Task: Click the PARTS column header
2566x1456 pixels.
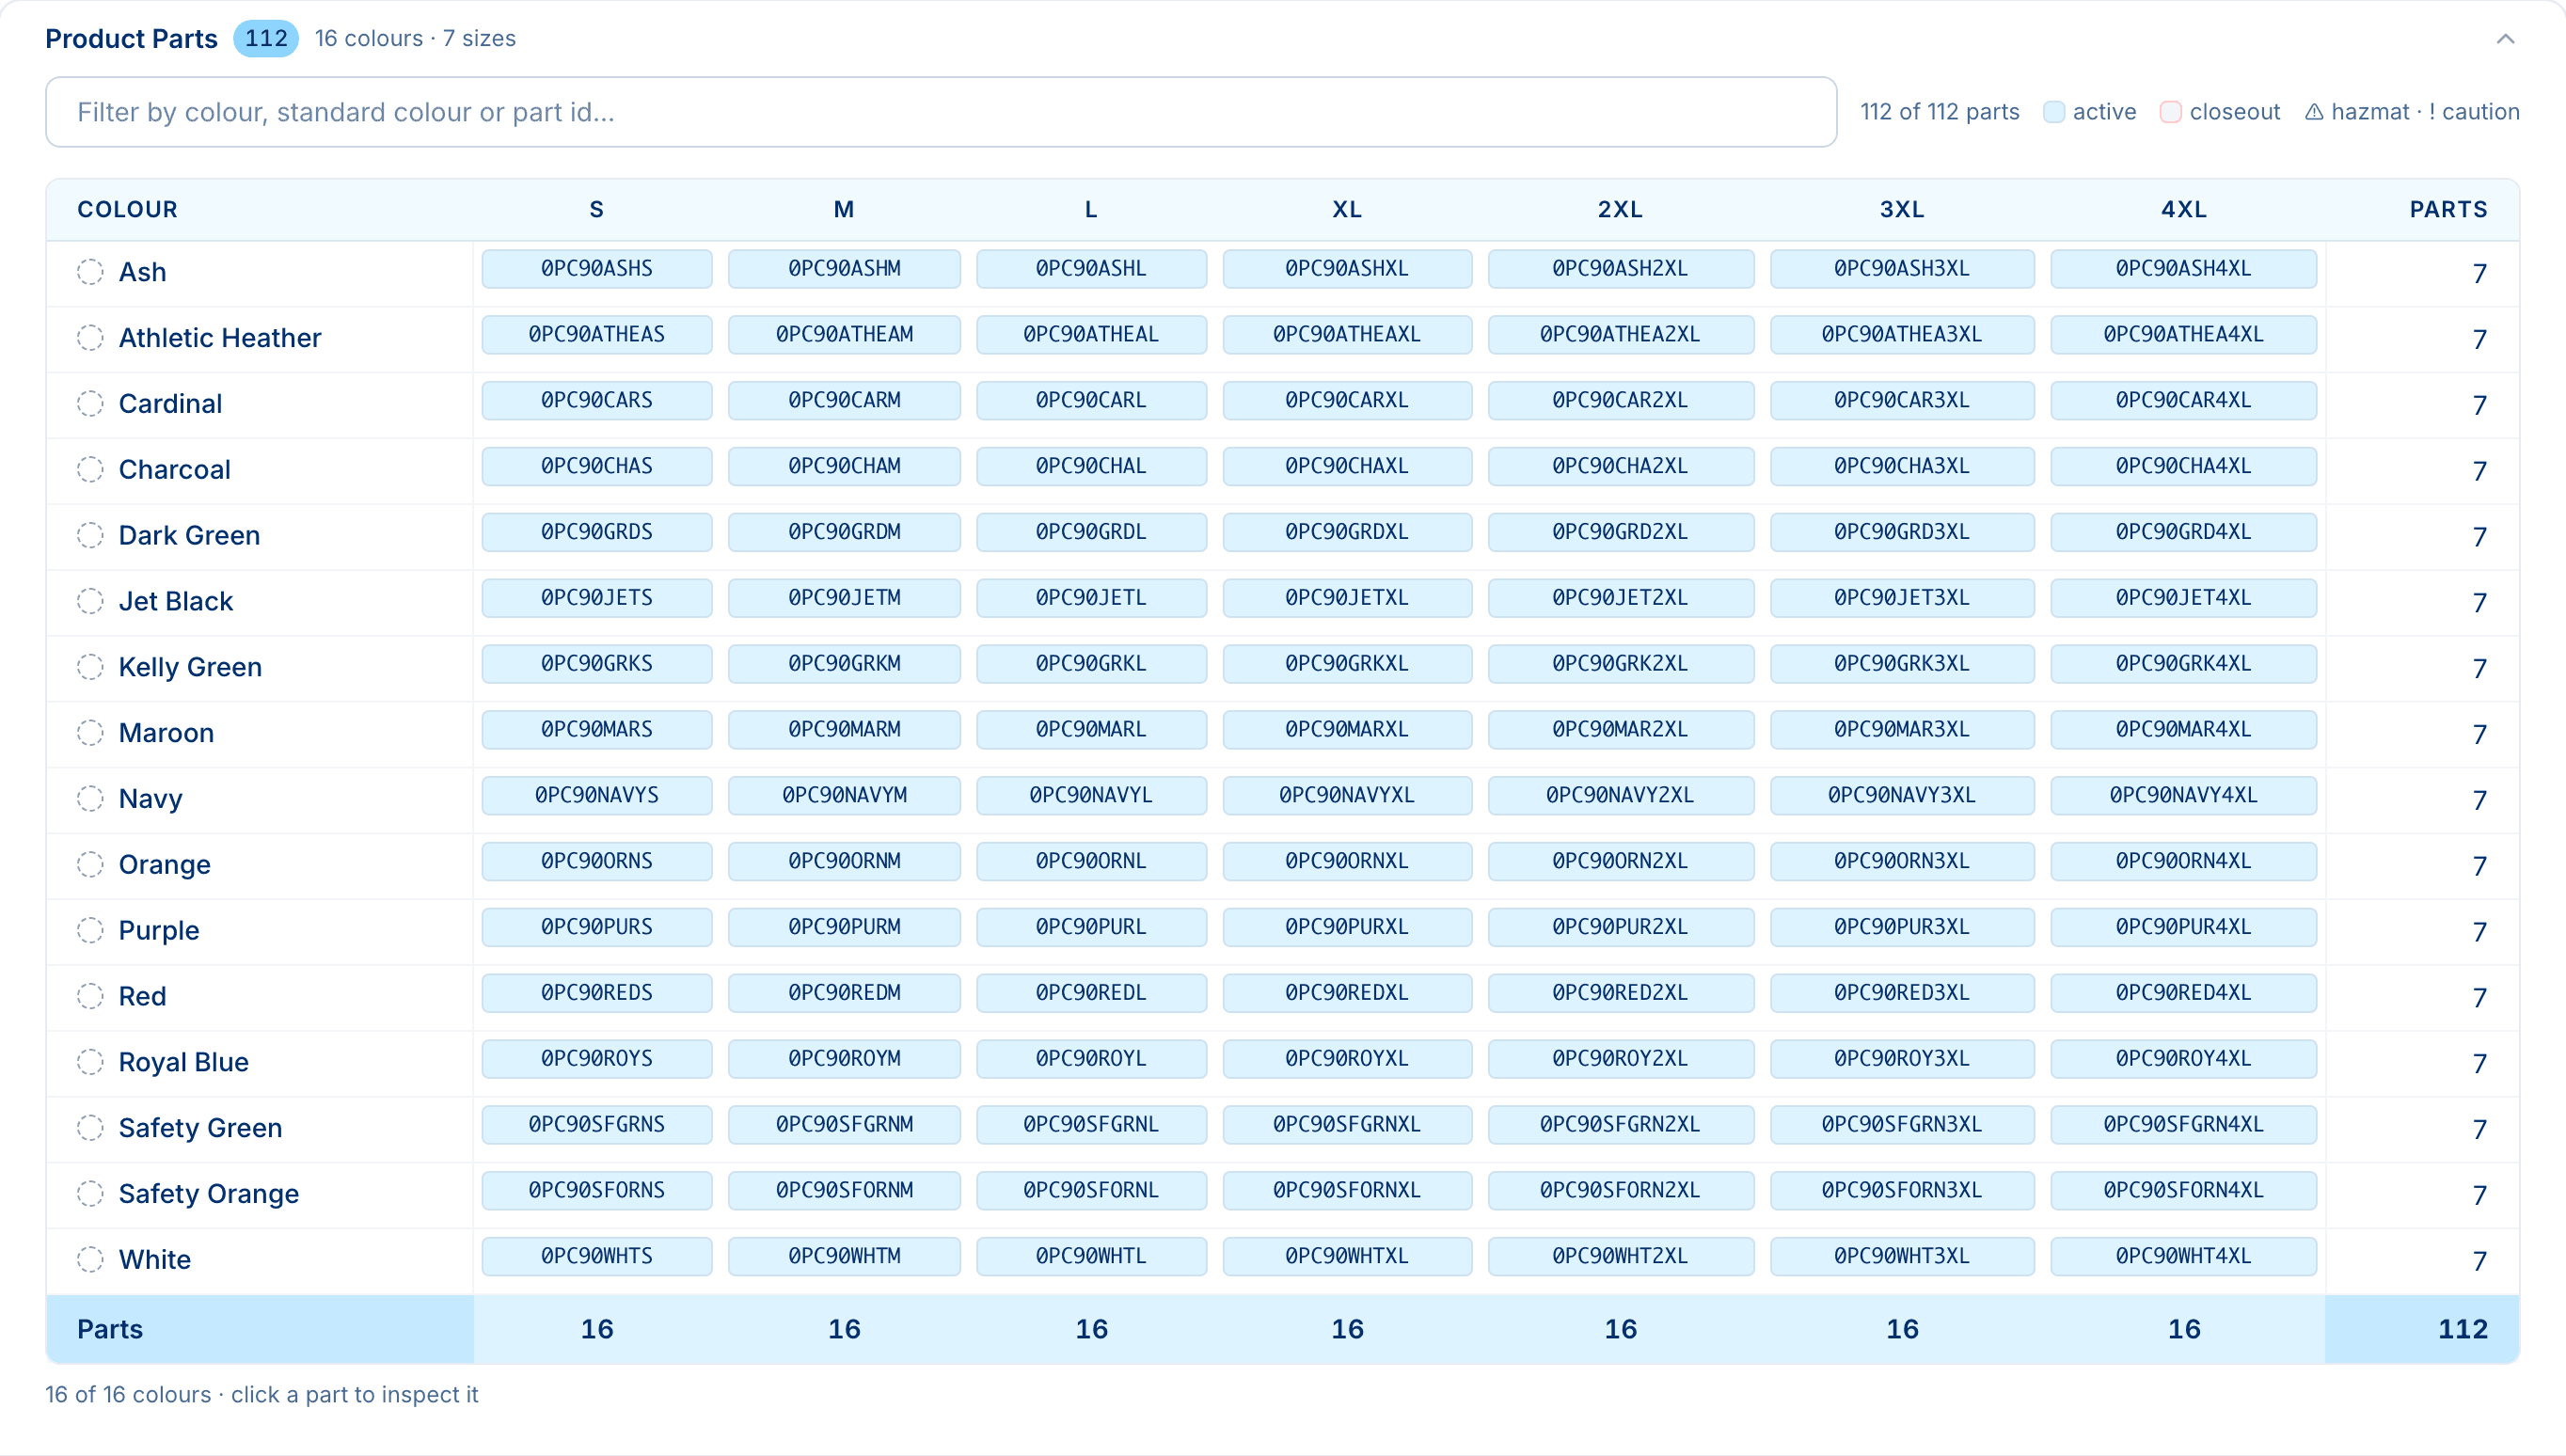Action: pos(2448,209)
